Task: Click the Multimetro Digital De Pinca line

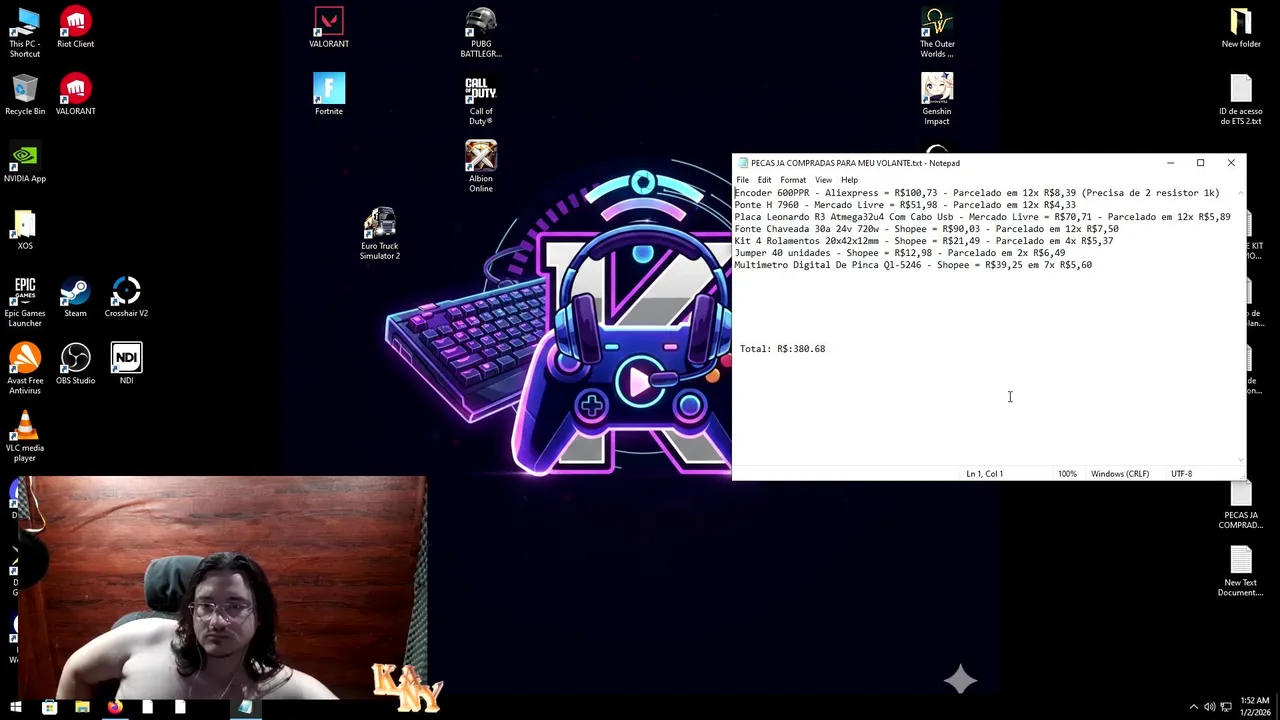Action: point(913,265)
